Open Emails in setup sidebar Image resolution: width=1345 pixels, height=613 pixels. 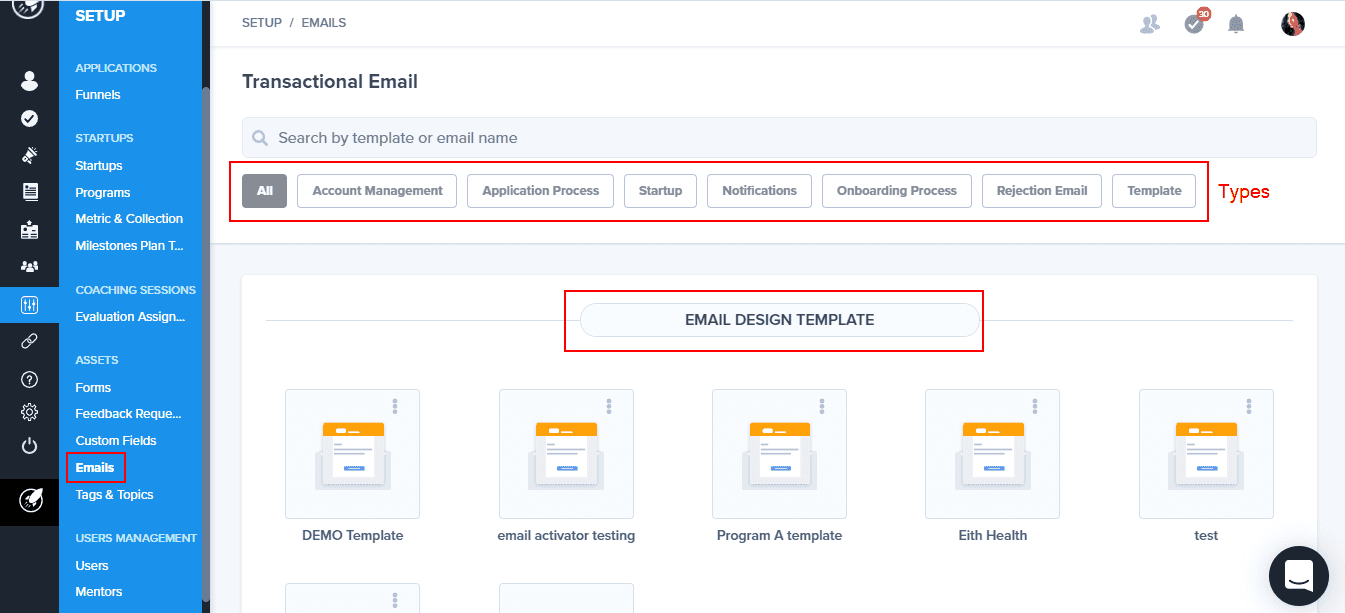coord(95,468)
